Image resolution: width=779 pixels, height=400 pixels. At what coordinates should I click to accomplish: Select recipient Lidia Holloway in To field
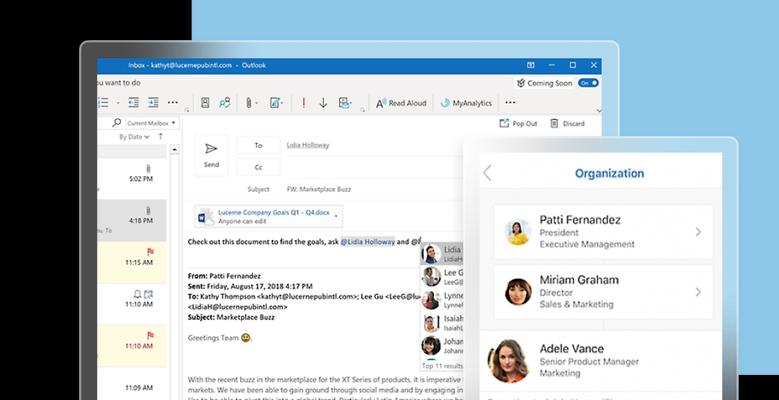pyautogui.click(x=308, y=145)
